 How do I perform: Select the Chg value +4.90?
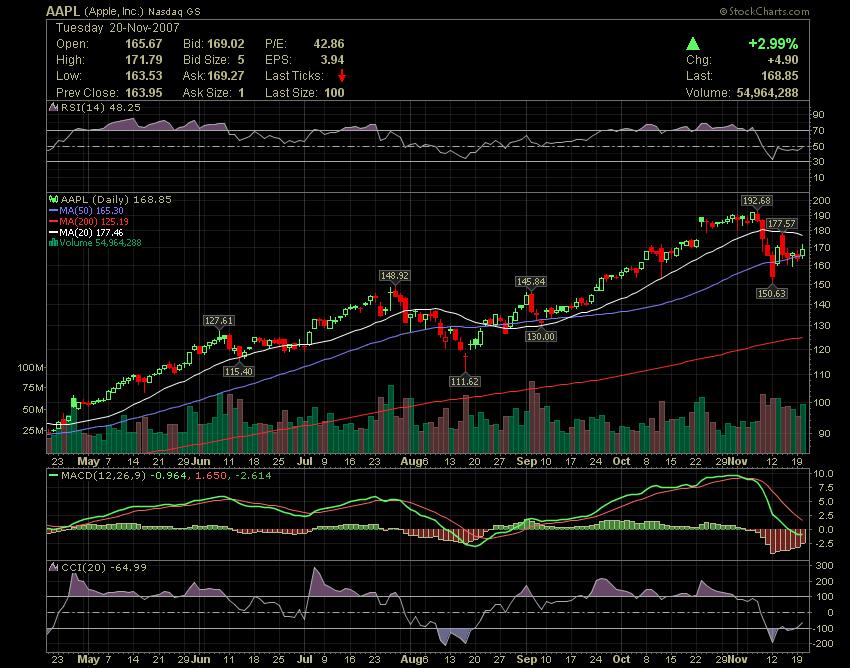tap(782, 60)
